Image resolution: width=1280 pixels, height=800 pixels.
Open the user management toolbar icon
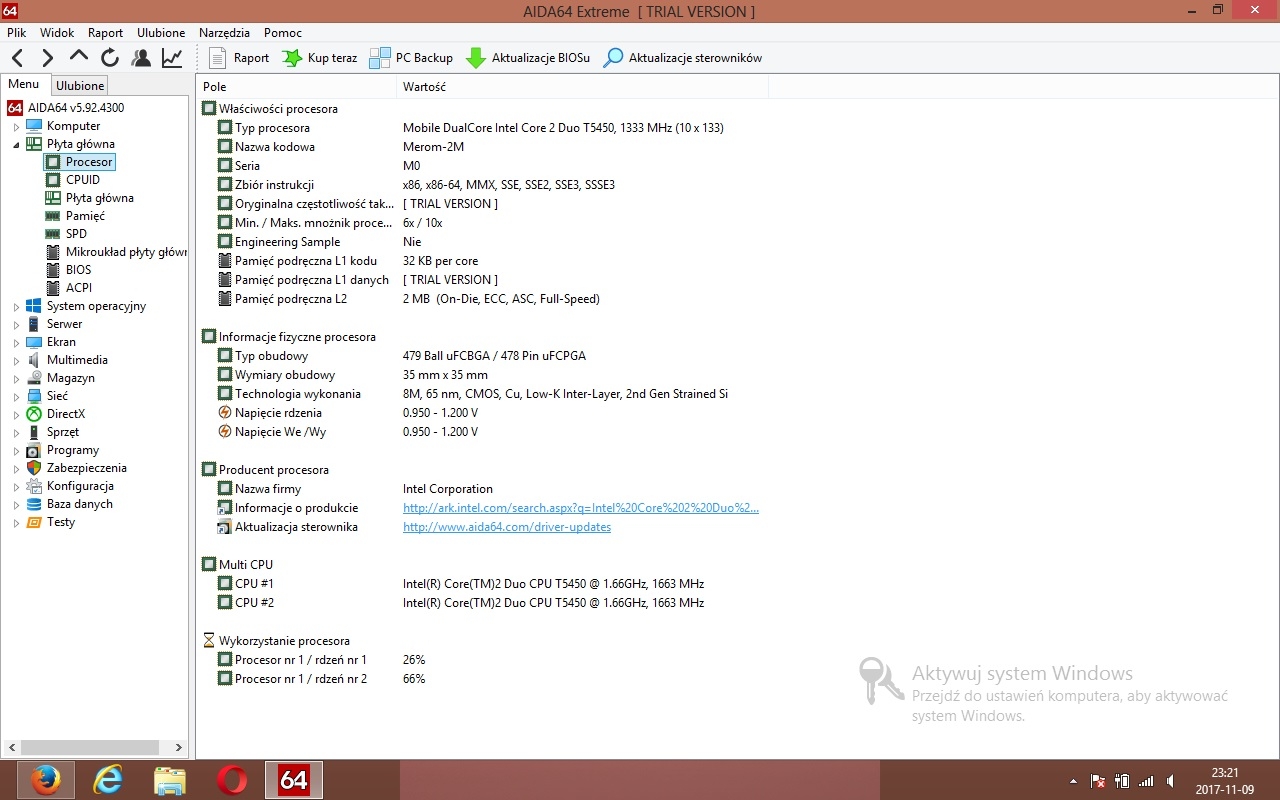pos(141,58)
